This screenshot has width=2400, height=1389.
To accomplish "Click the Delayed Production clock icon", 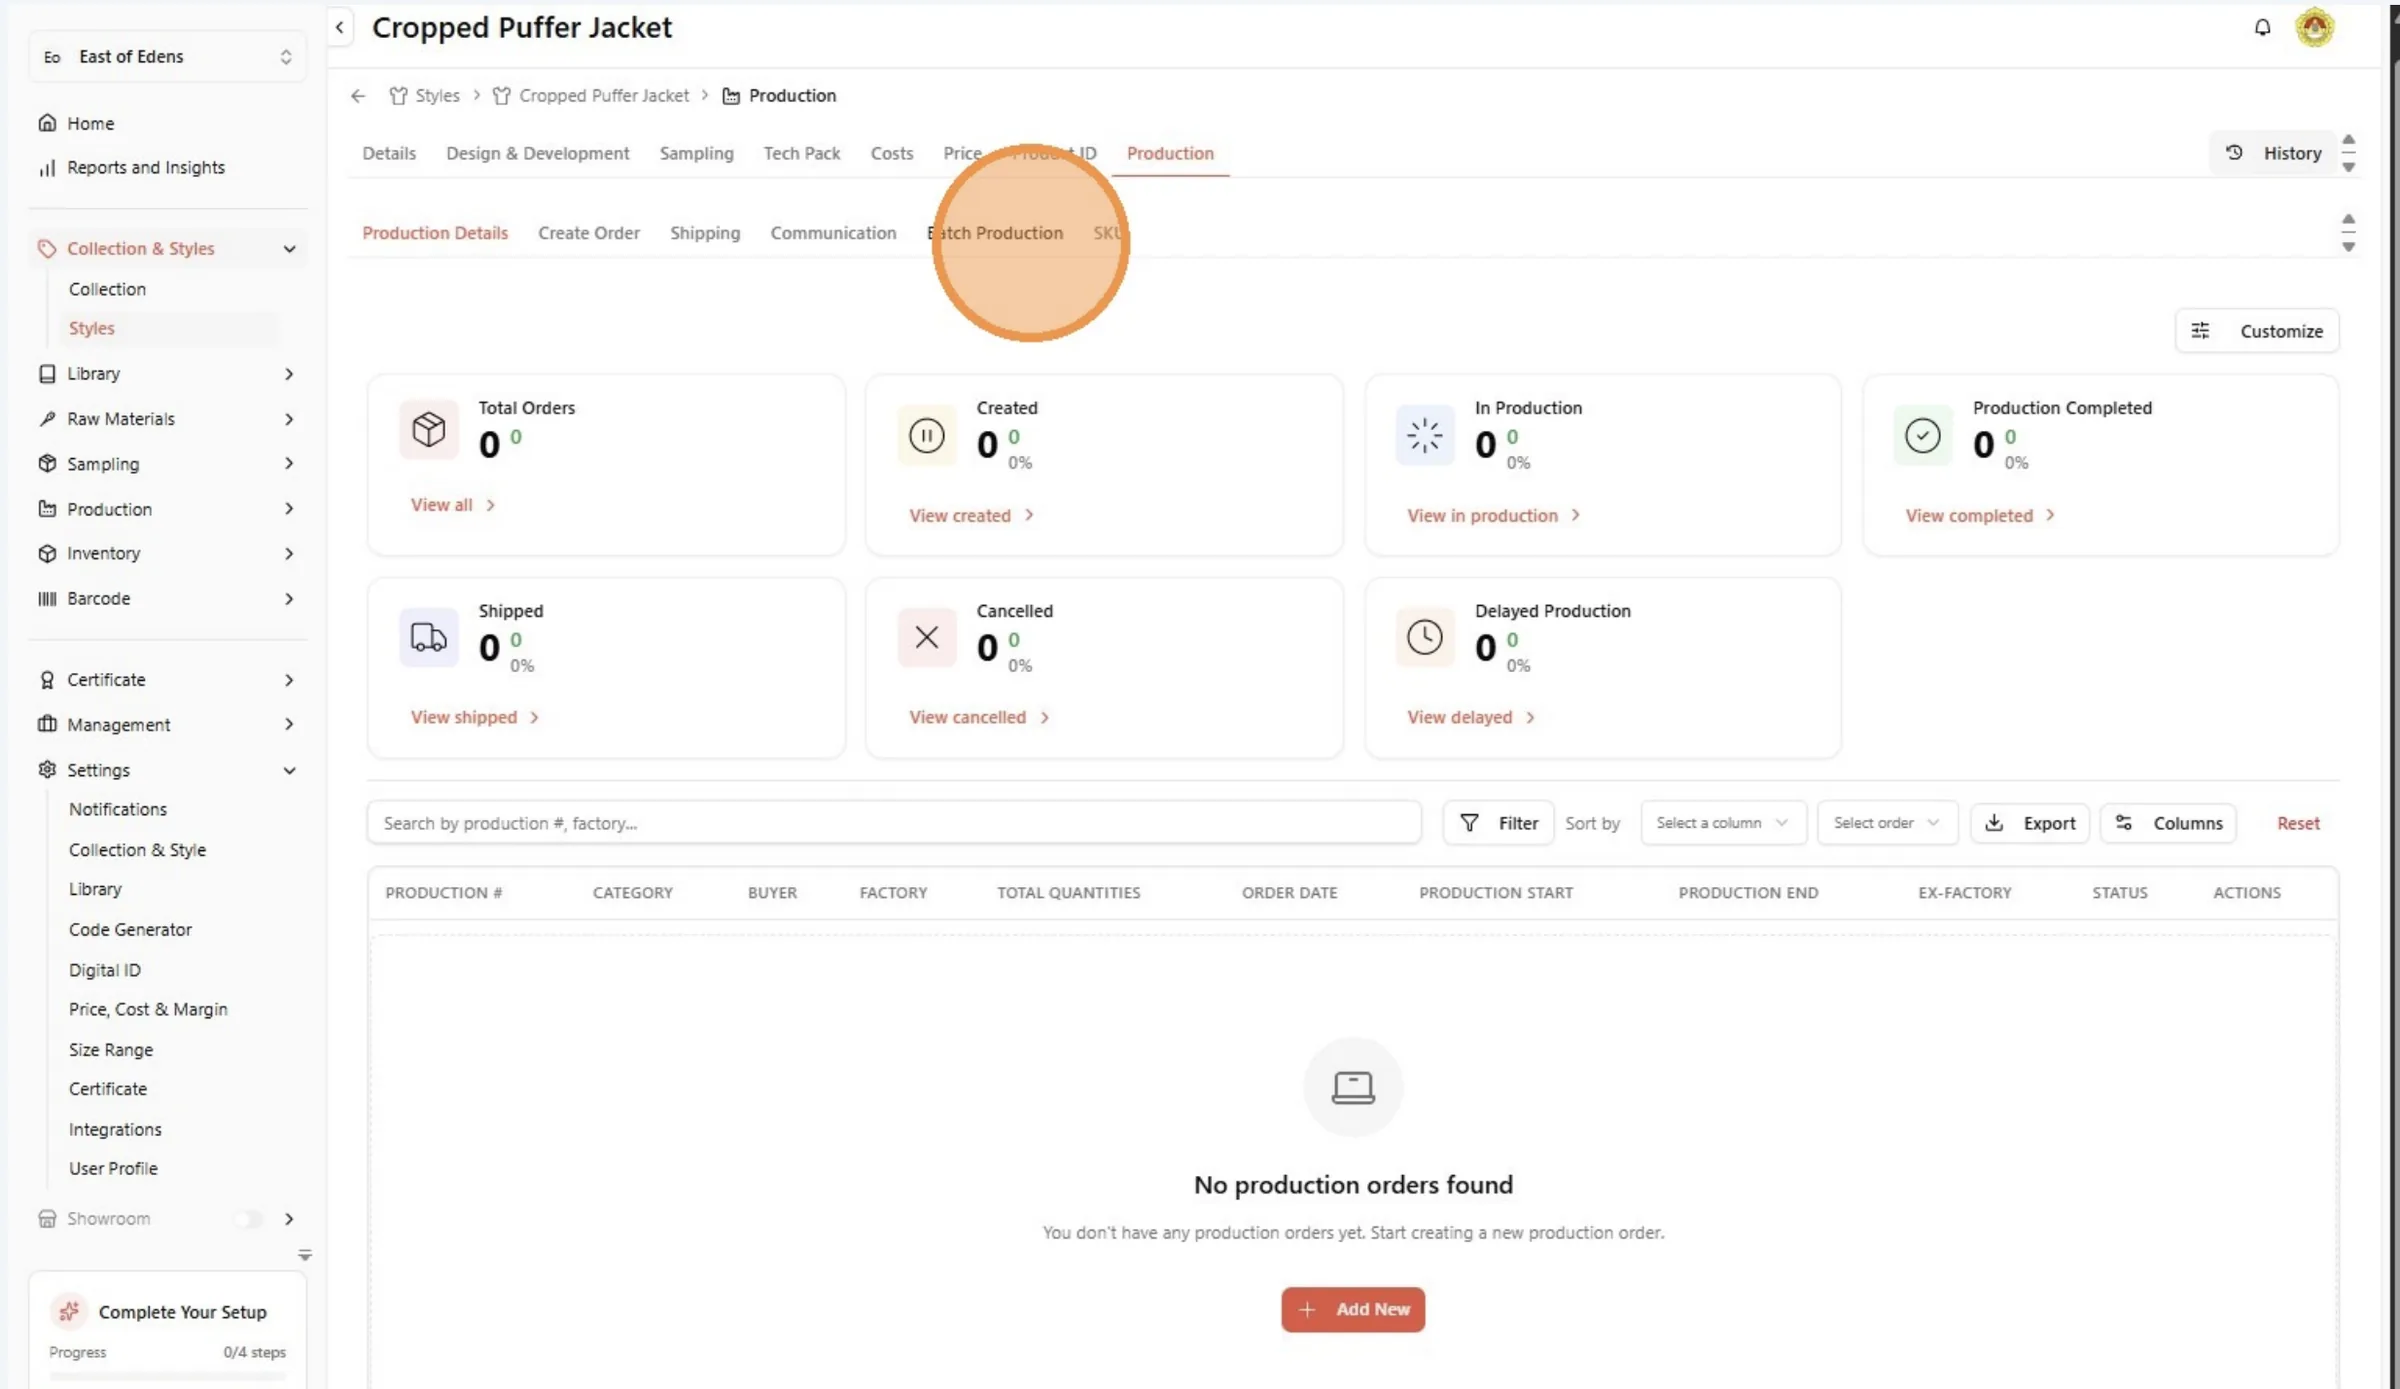I will (1425, 637).
